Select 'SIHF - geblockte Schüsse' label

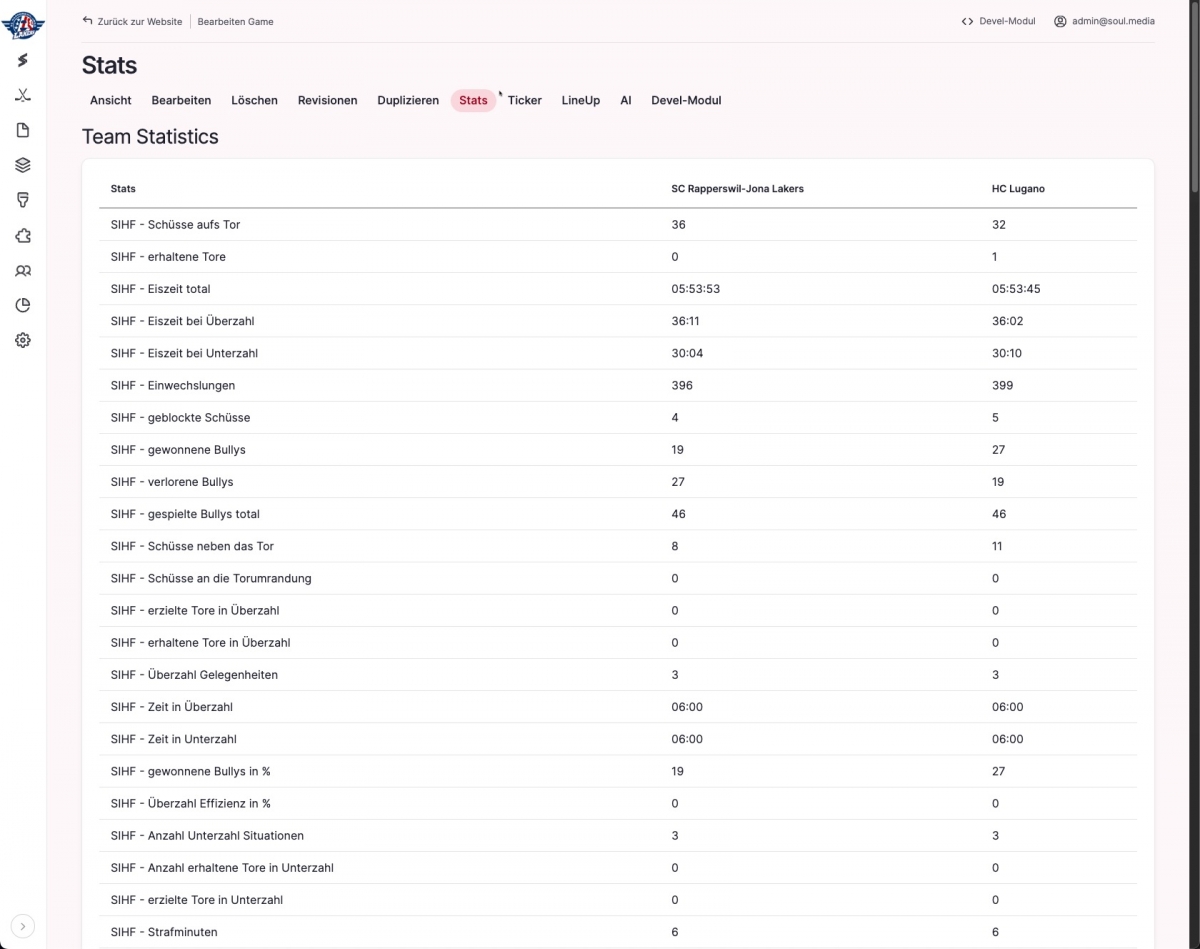pos(180,417)
